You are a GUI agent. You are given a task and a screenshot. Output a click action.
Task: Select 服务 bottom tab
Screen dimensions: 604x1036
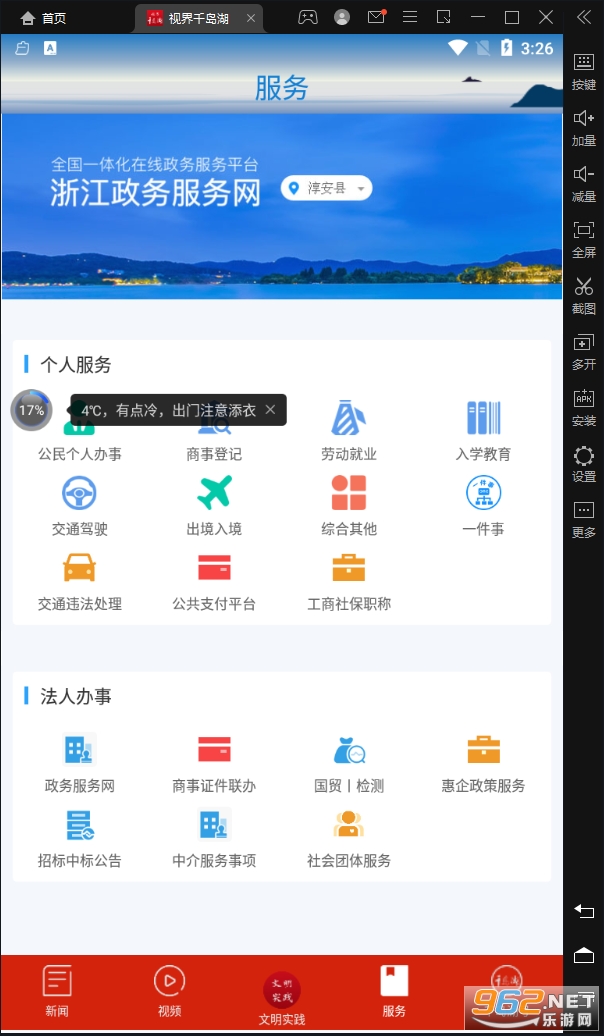pyautogui.click(x=394, y=990)
